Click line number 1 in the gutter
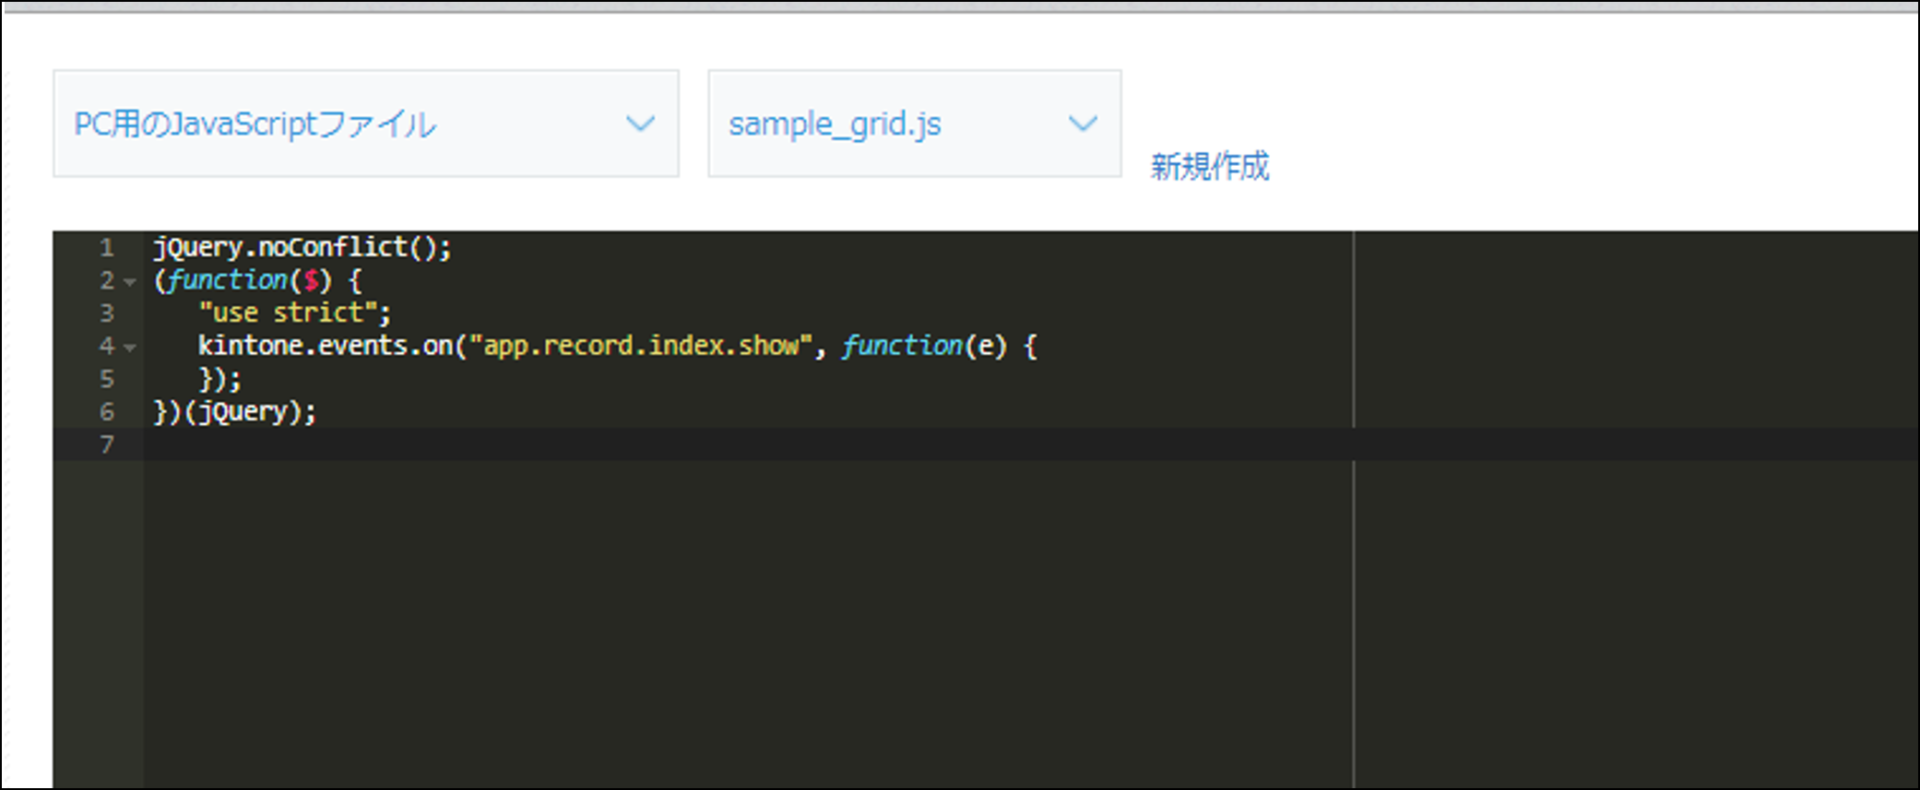 coord(107,247)
